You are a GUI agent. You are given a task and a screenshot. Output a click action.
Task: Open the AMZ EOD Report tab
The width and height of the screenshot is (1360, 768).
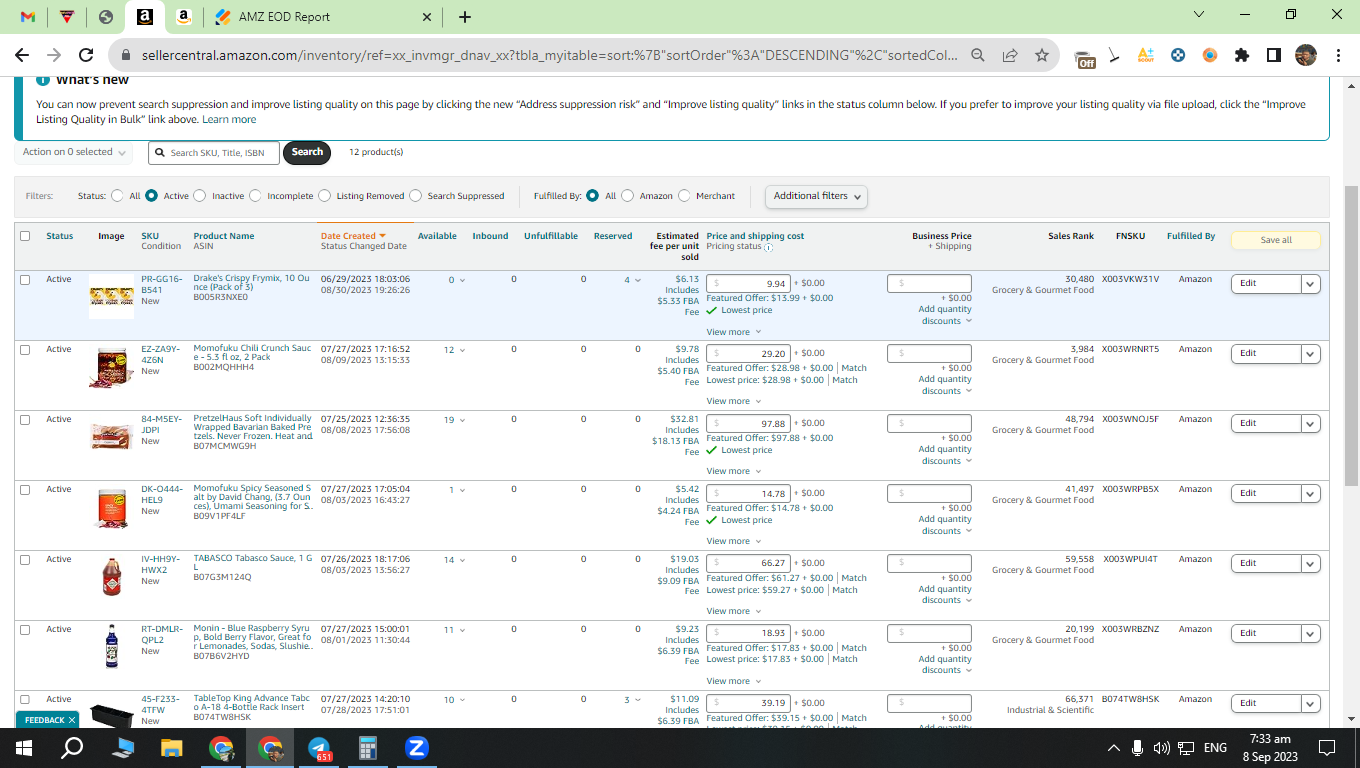324,17
